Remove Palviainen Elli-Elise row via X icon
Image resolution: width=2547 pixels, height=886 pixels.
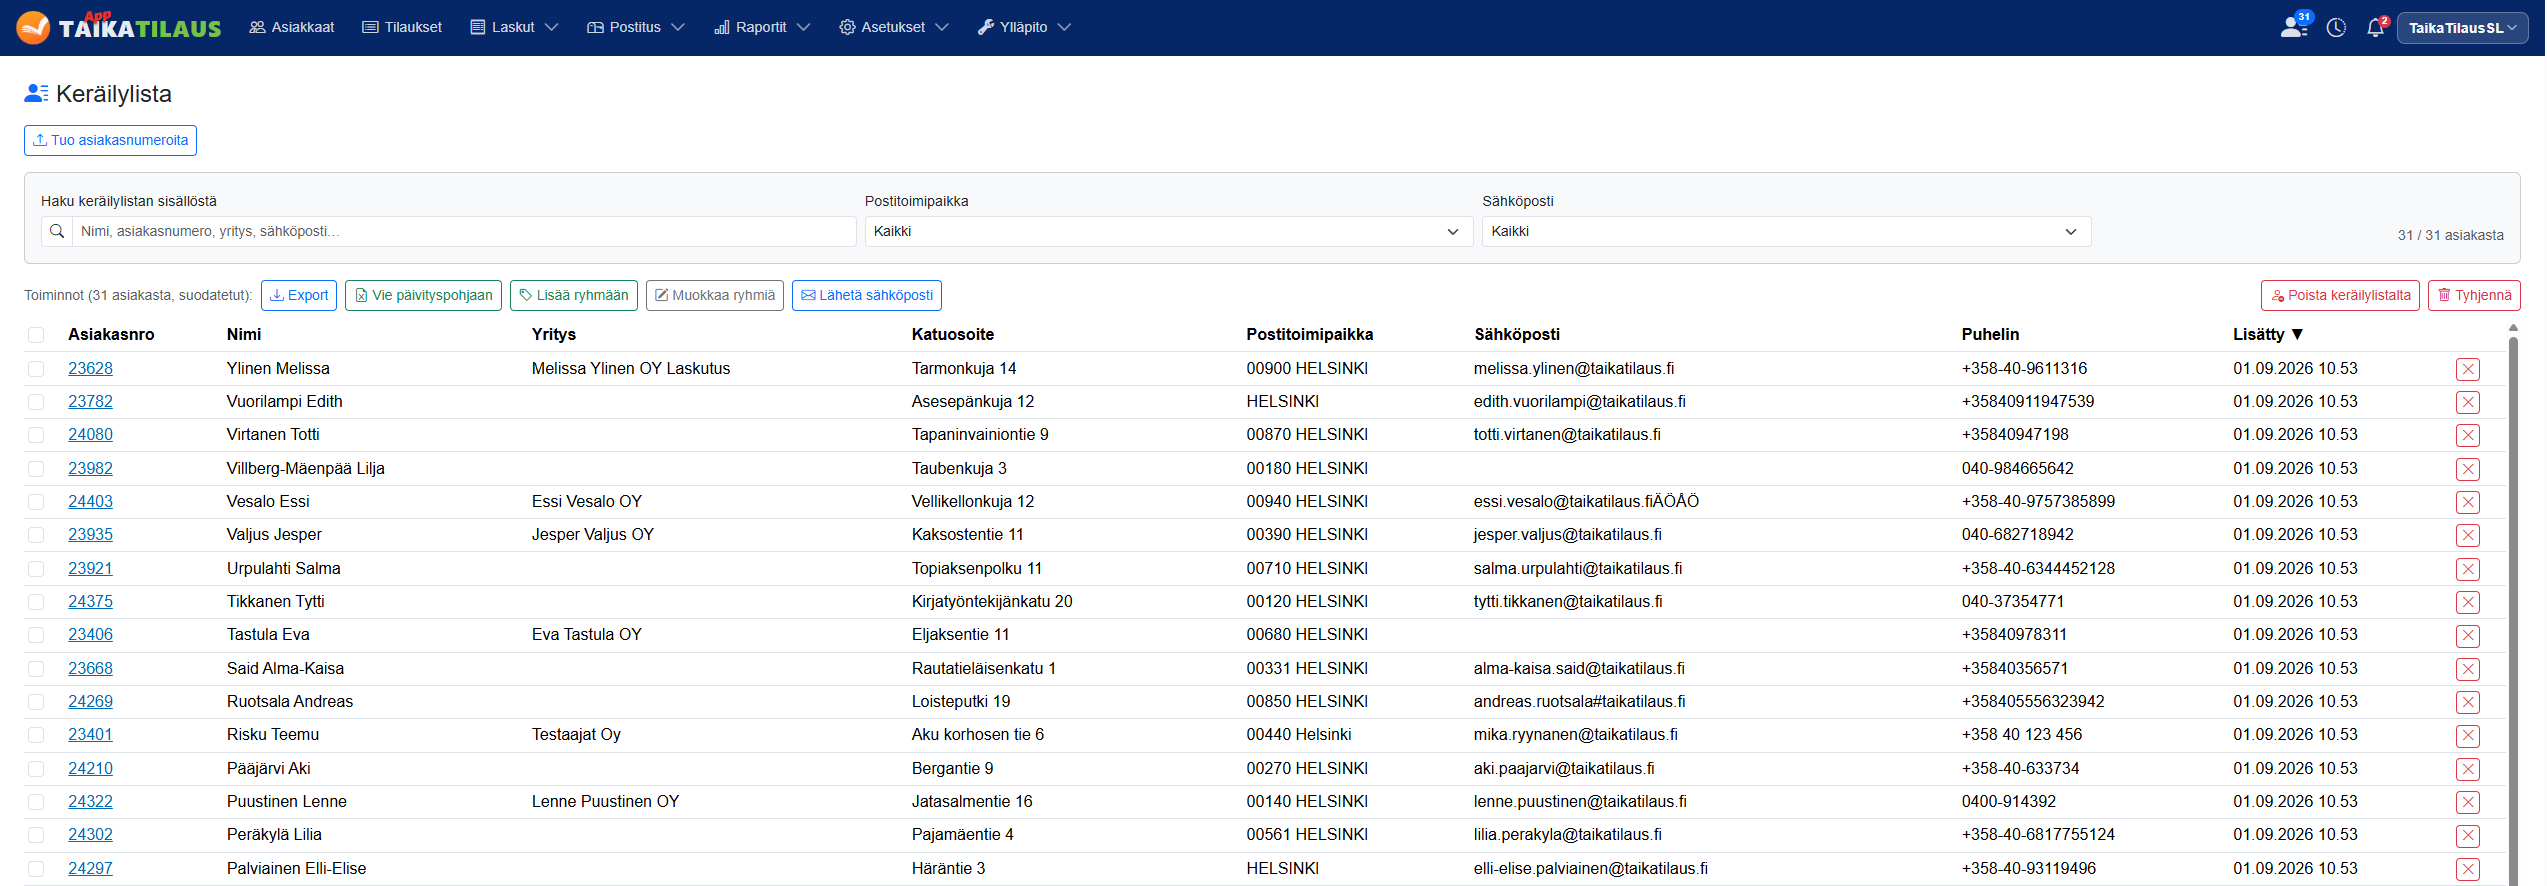(2467, 869)
